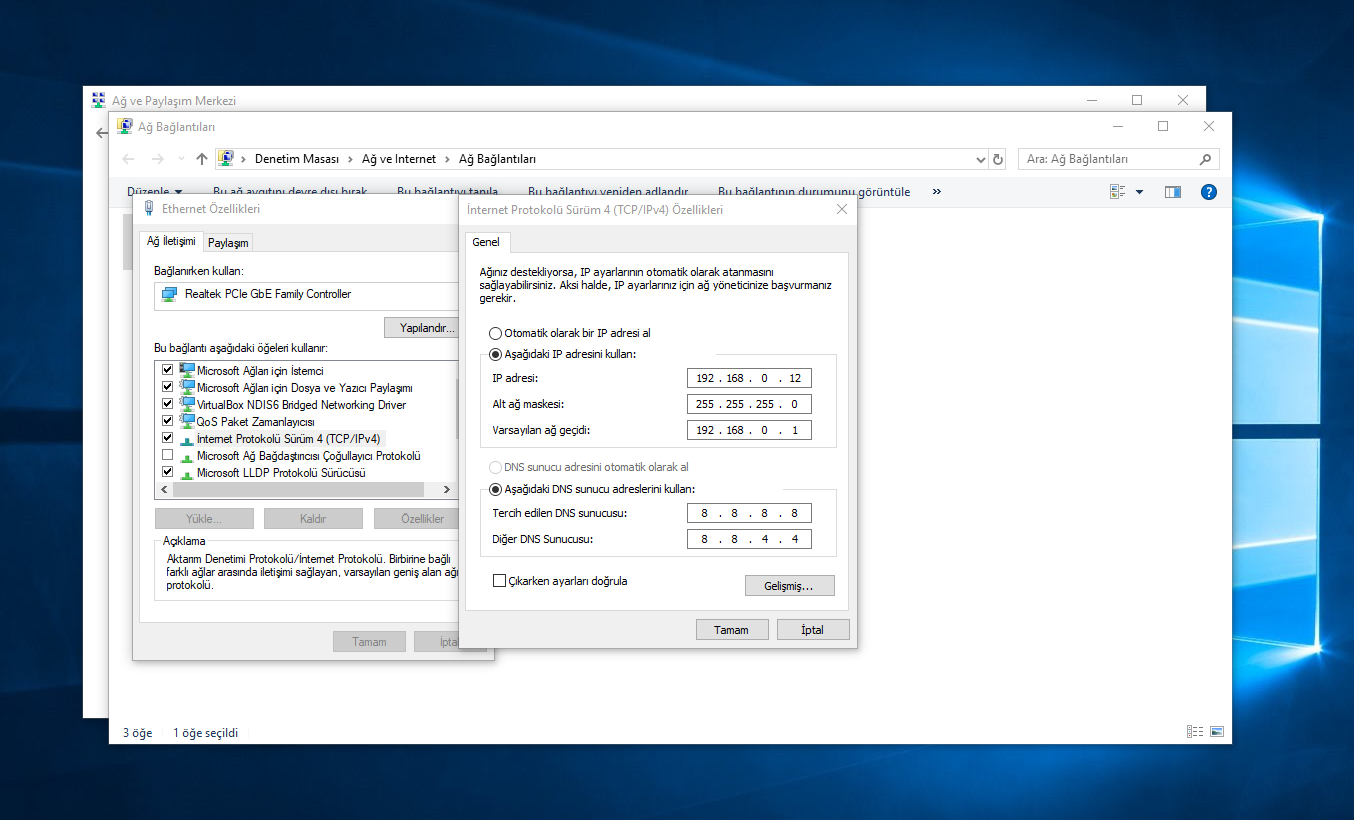Click the change view icon in the toolbar
This screenshot has height=820, width=1354.
point(1118,192)
